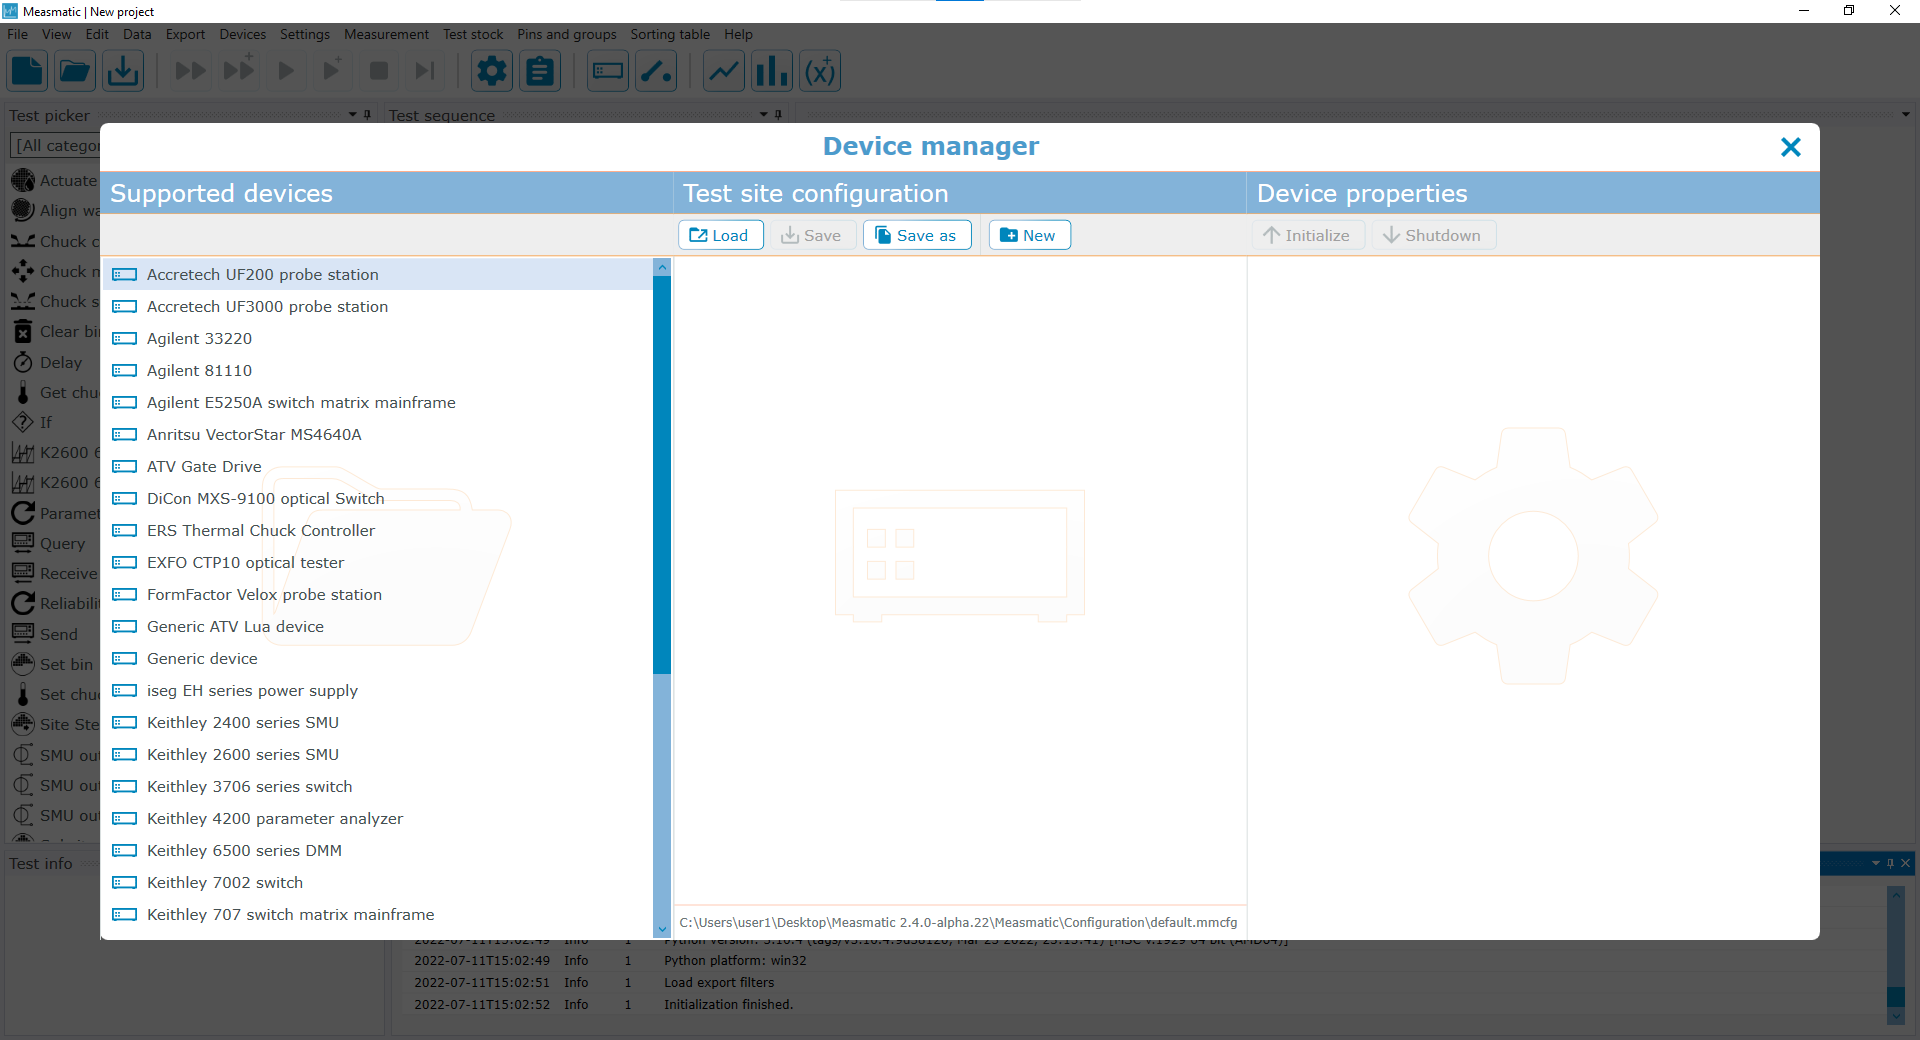The width and height of the screenshot is (1920, 1040).
Task: Open the Sorting table menu
Action: click(x=670, y=34)
